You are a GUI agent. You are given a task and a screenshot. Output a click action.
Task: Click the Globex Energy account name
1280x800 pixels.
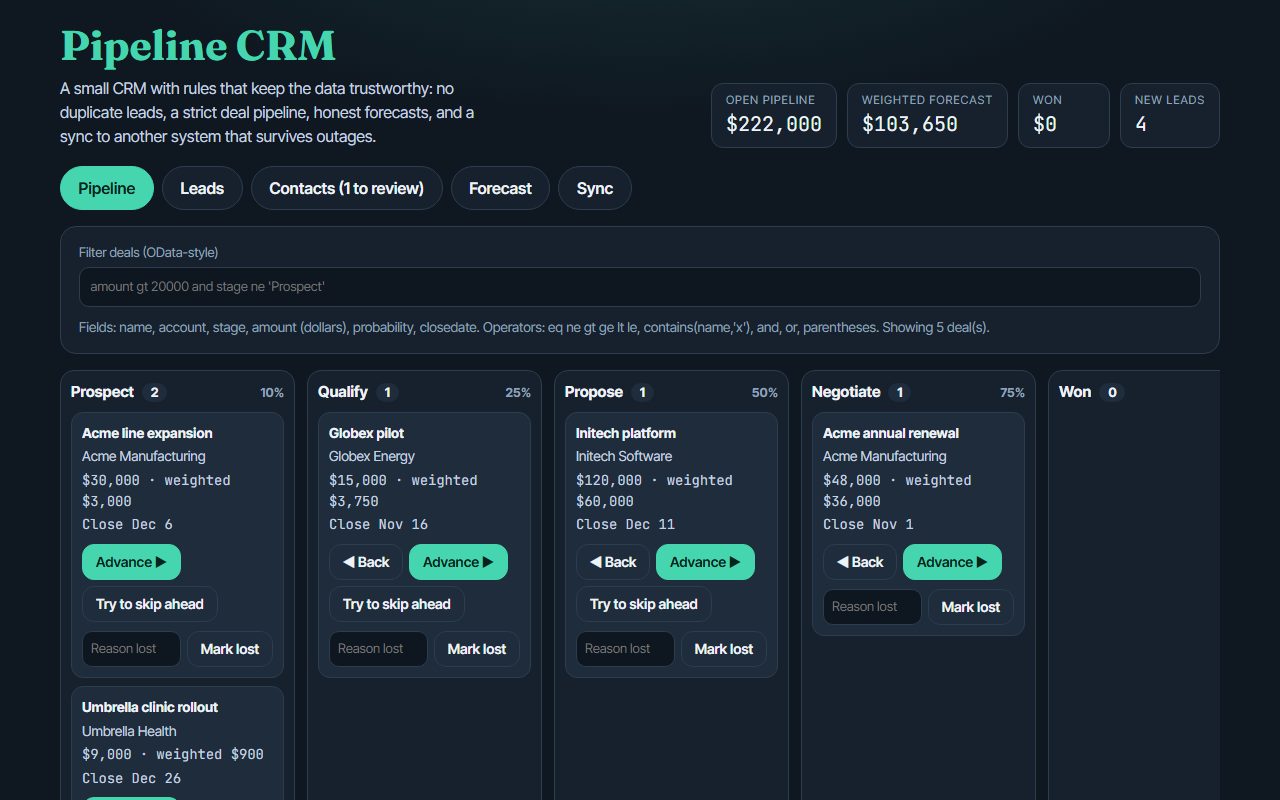click(372, 456)
